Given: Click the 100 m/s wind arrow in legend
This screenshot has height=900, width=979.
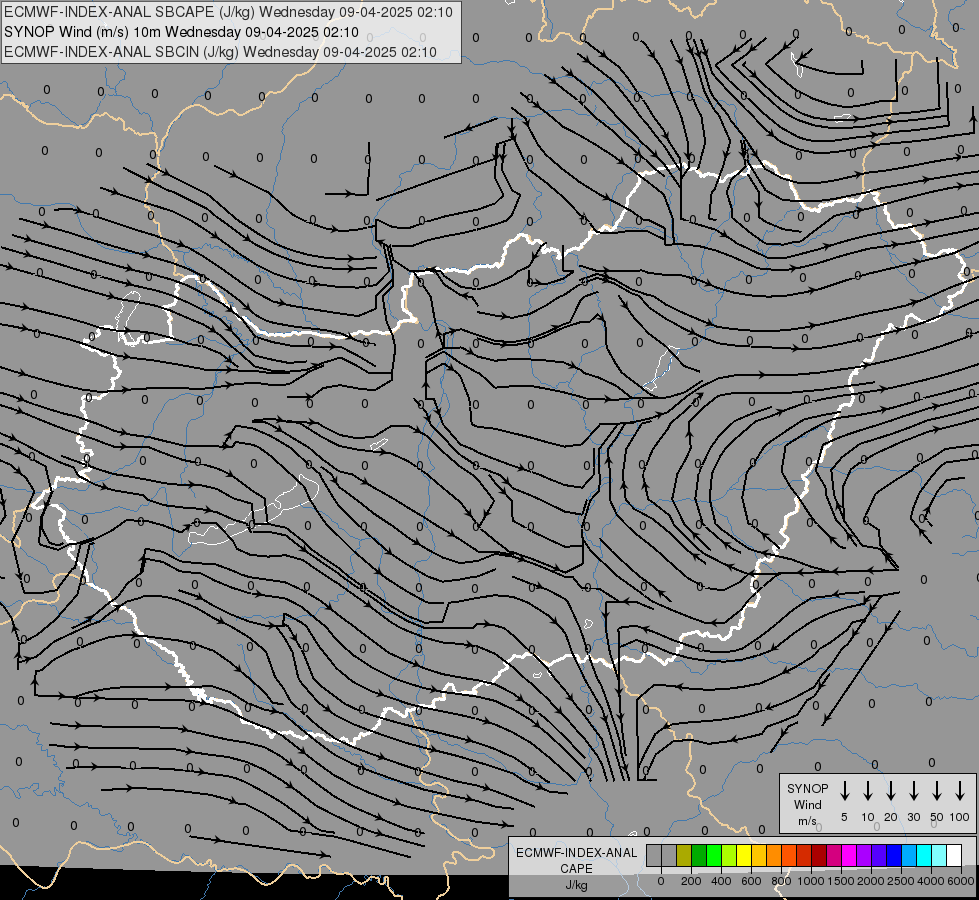Looking at the screenshot, I should pos(960,791).
